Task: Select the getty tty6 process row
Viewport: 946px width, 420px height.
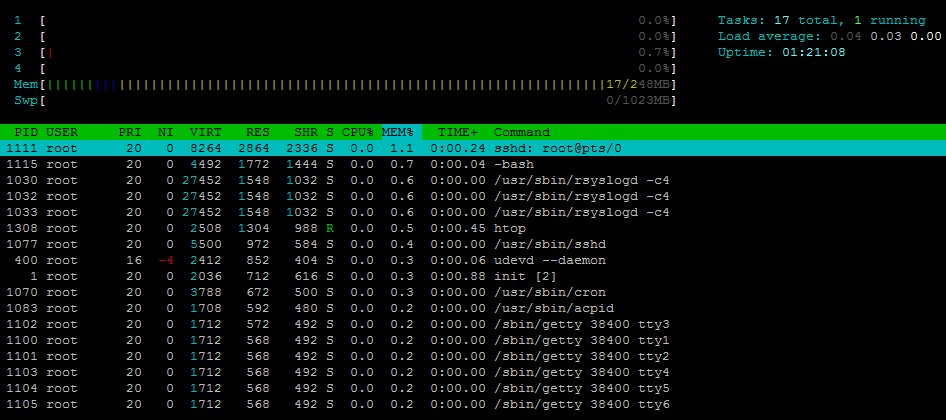Action: 473,404
